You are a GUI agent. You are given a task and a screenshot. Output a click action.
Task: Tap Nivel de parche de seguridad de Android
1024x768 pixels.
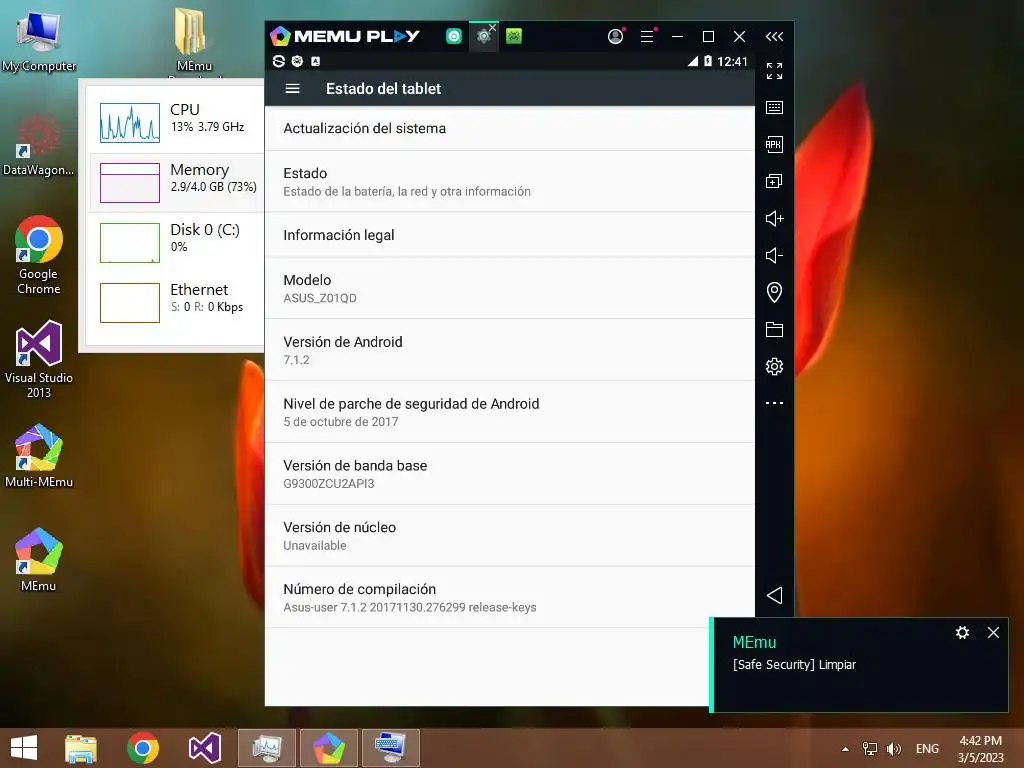pos(509,412)
